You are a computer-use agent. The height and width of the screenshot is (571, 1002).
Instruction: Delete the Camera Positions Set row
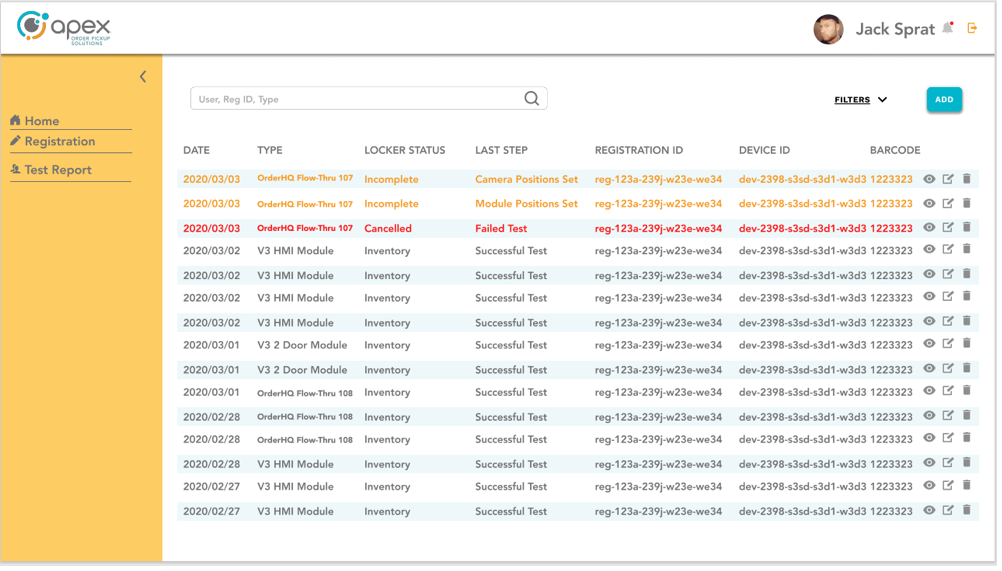[x=967, y=179]
